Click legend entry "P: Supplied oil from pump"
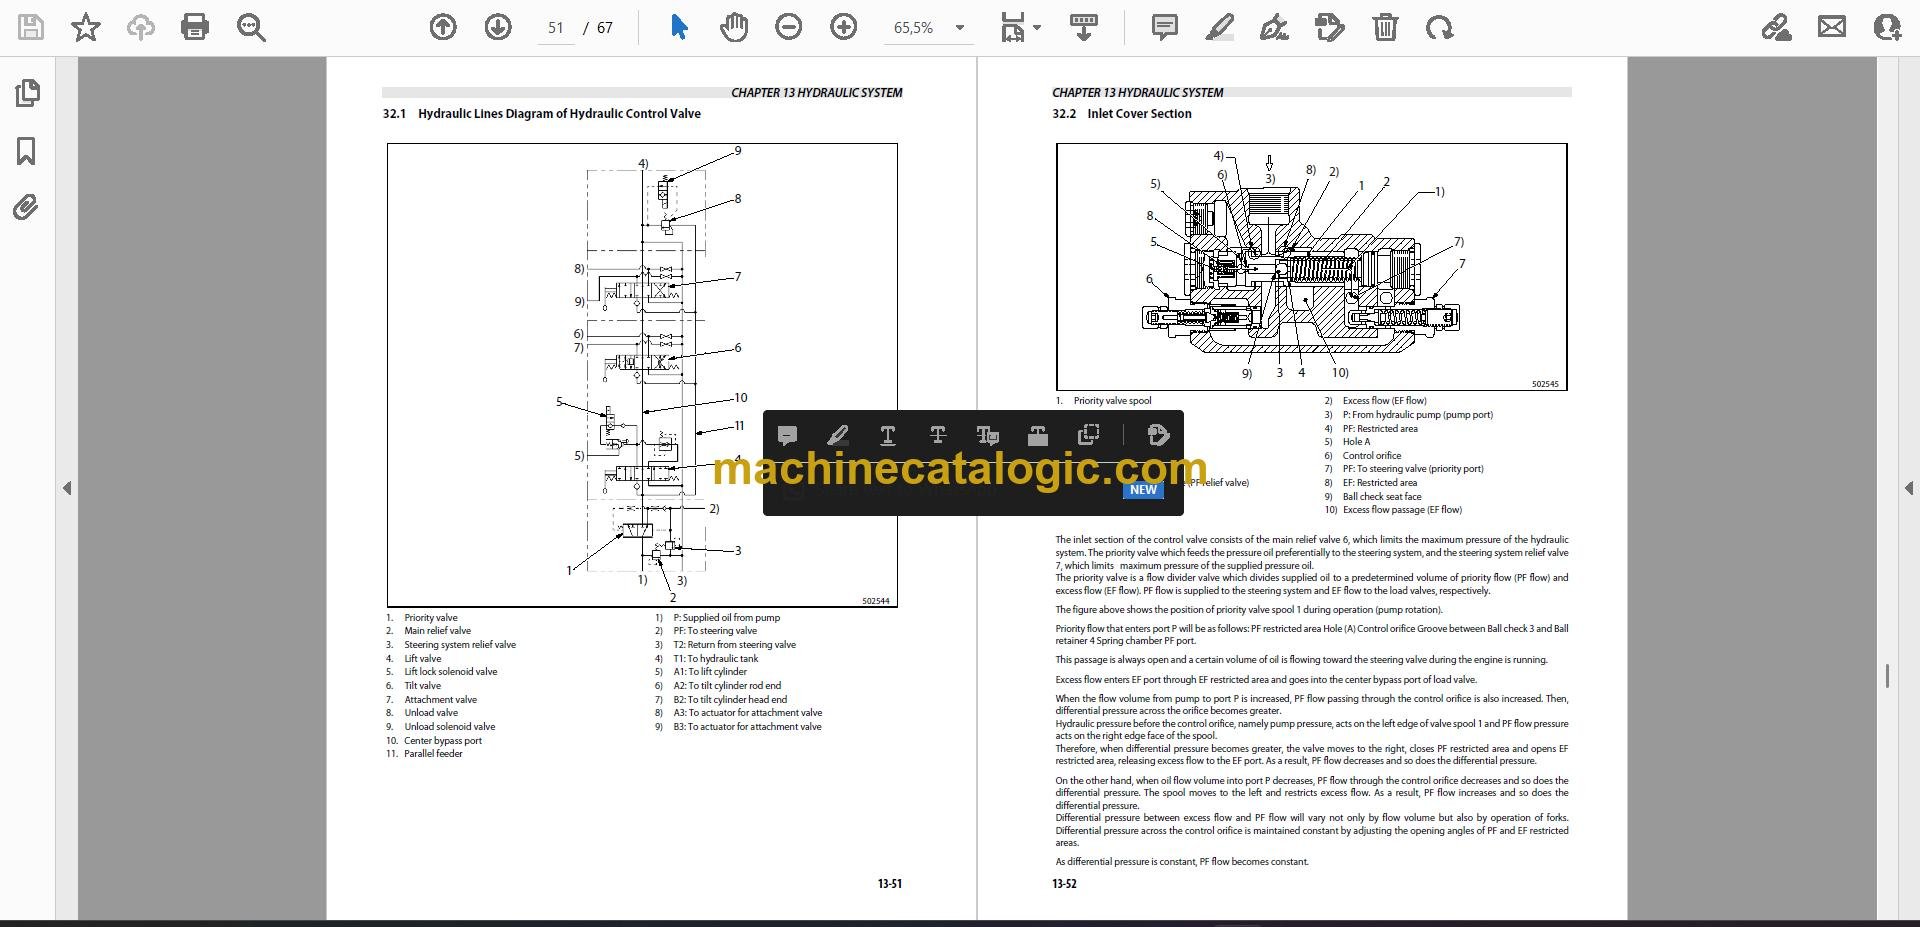The width and height of the screenshot is (1920, 927). (726, 618)
